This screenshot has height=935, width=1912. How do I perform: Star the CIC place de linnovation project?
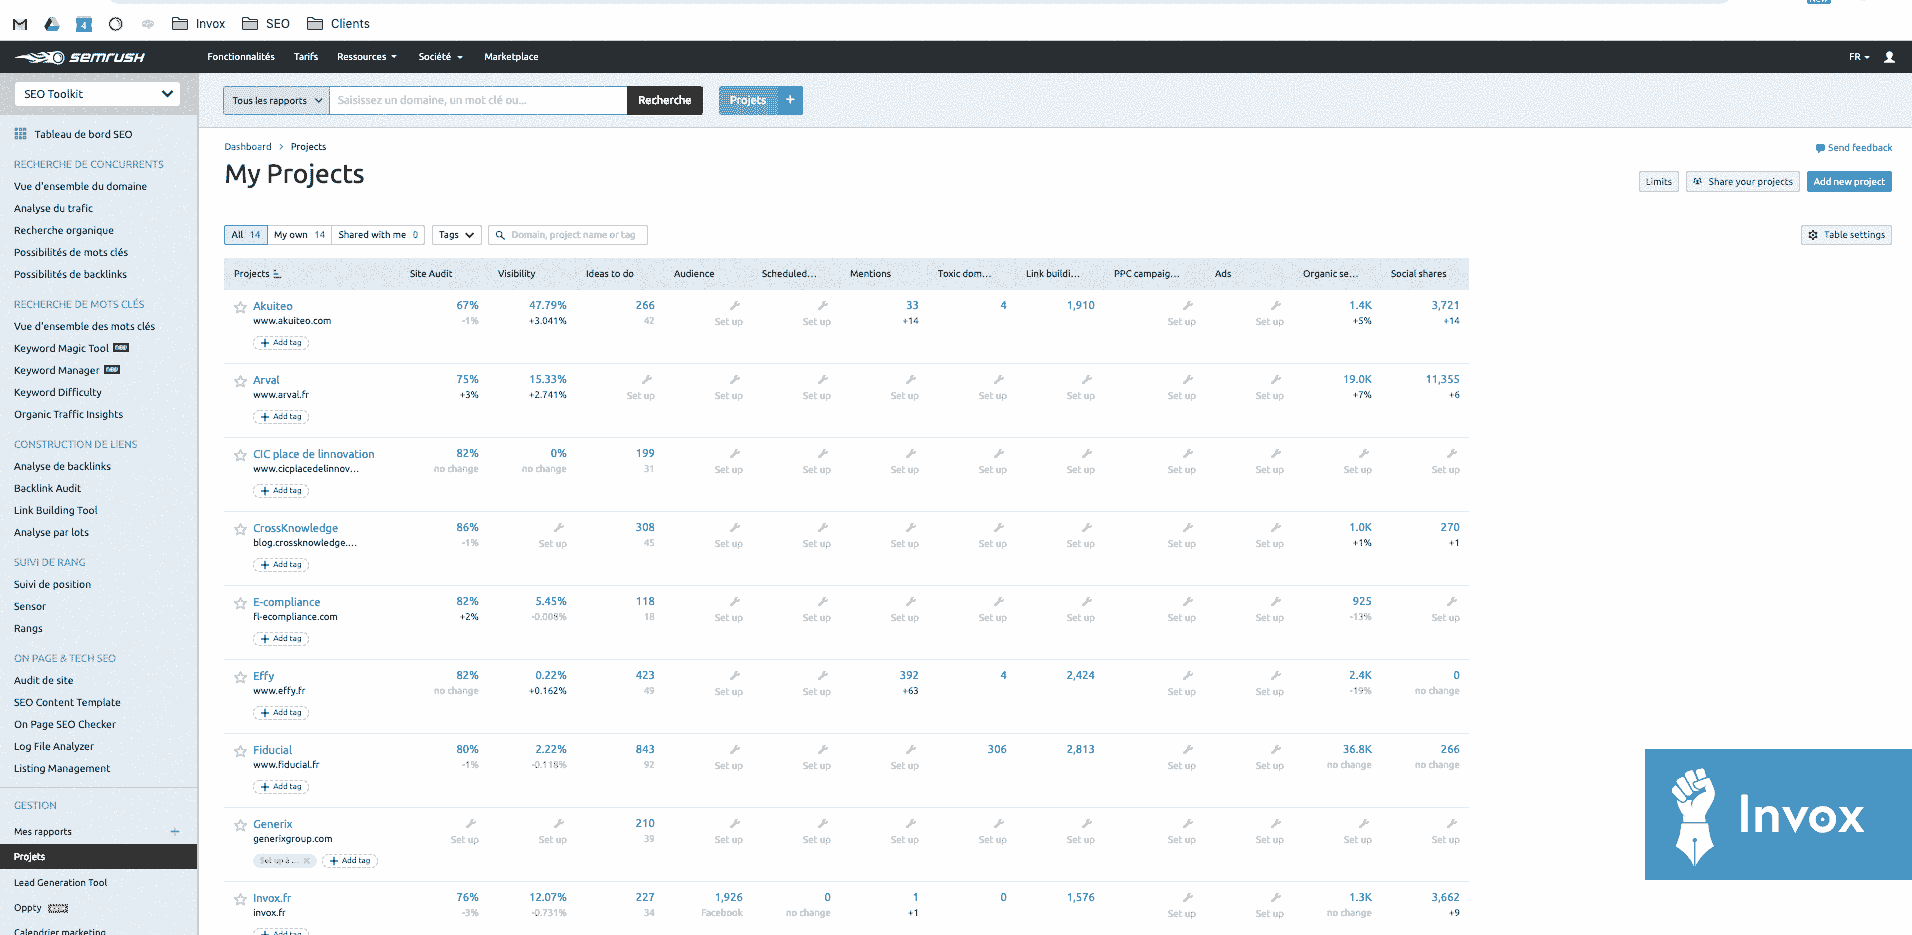pos(240,455)
